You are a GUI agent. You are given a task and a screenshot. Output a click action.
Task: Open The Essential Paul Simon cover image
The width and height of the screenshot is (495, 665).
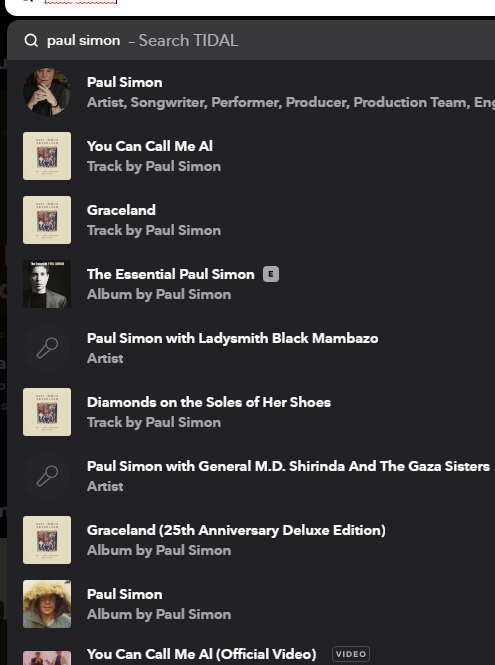47,284
